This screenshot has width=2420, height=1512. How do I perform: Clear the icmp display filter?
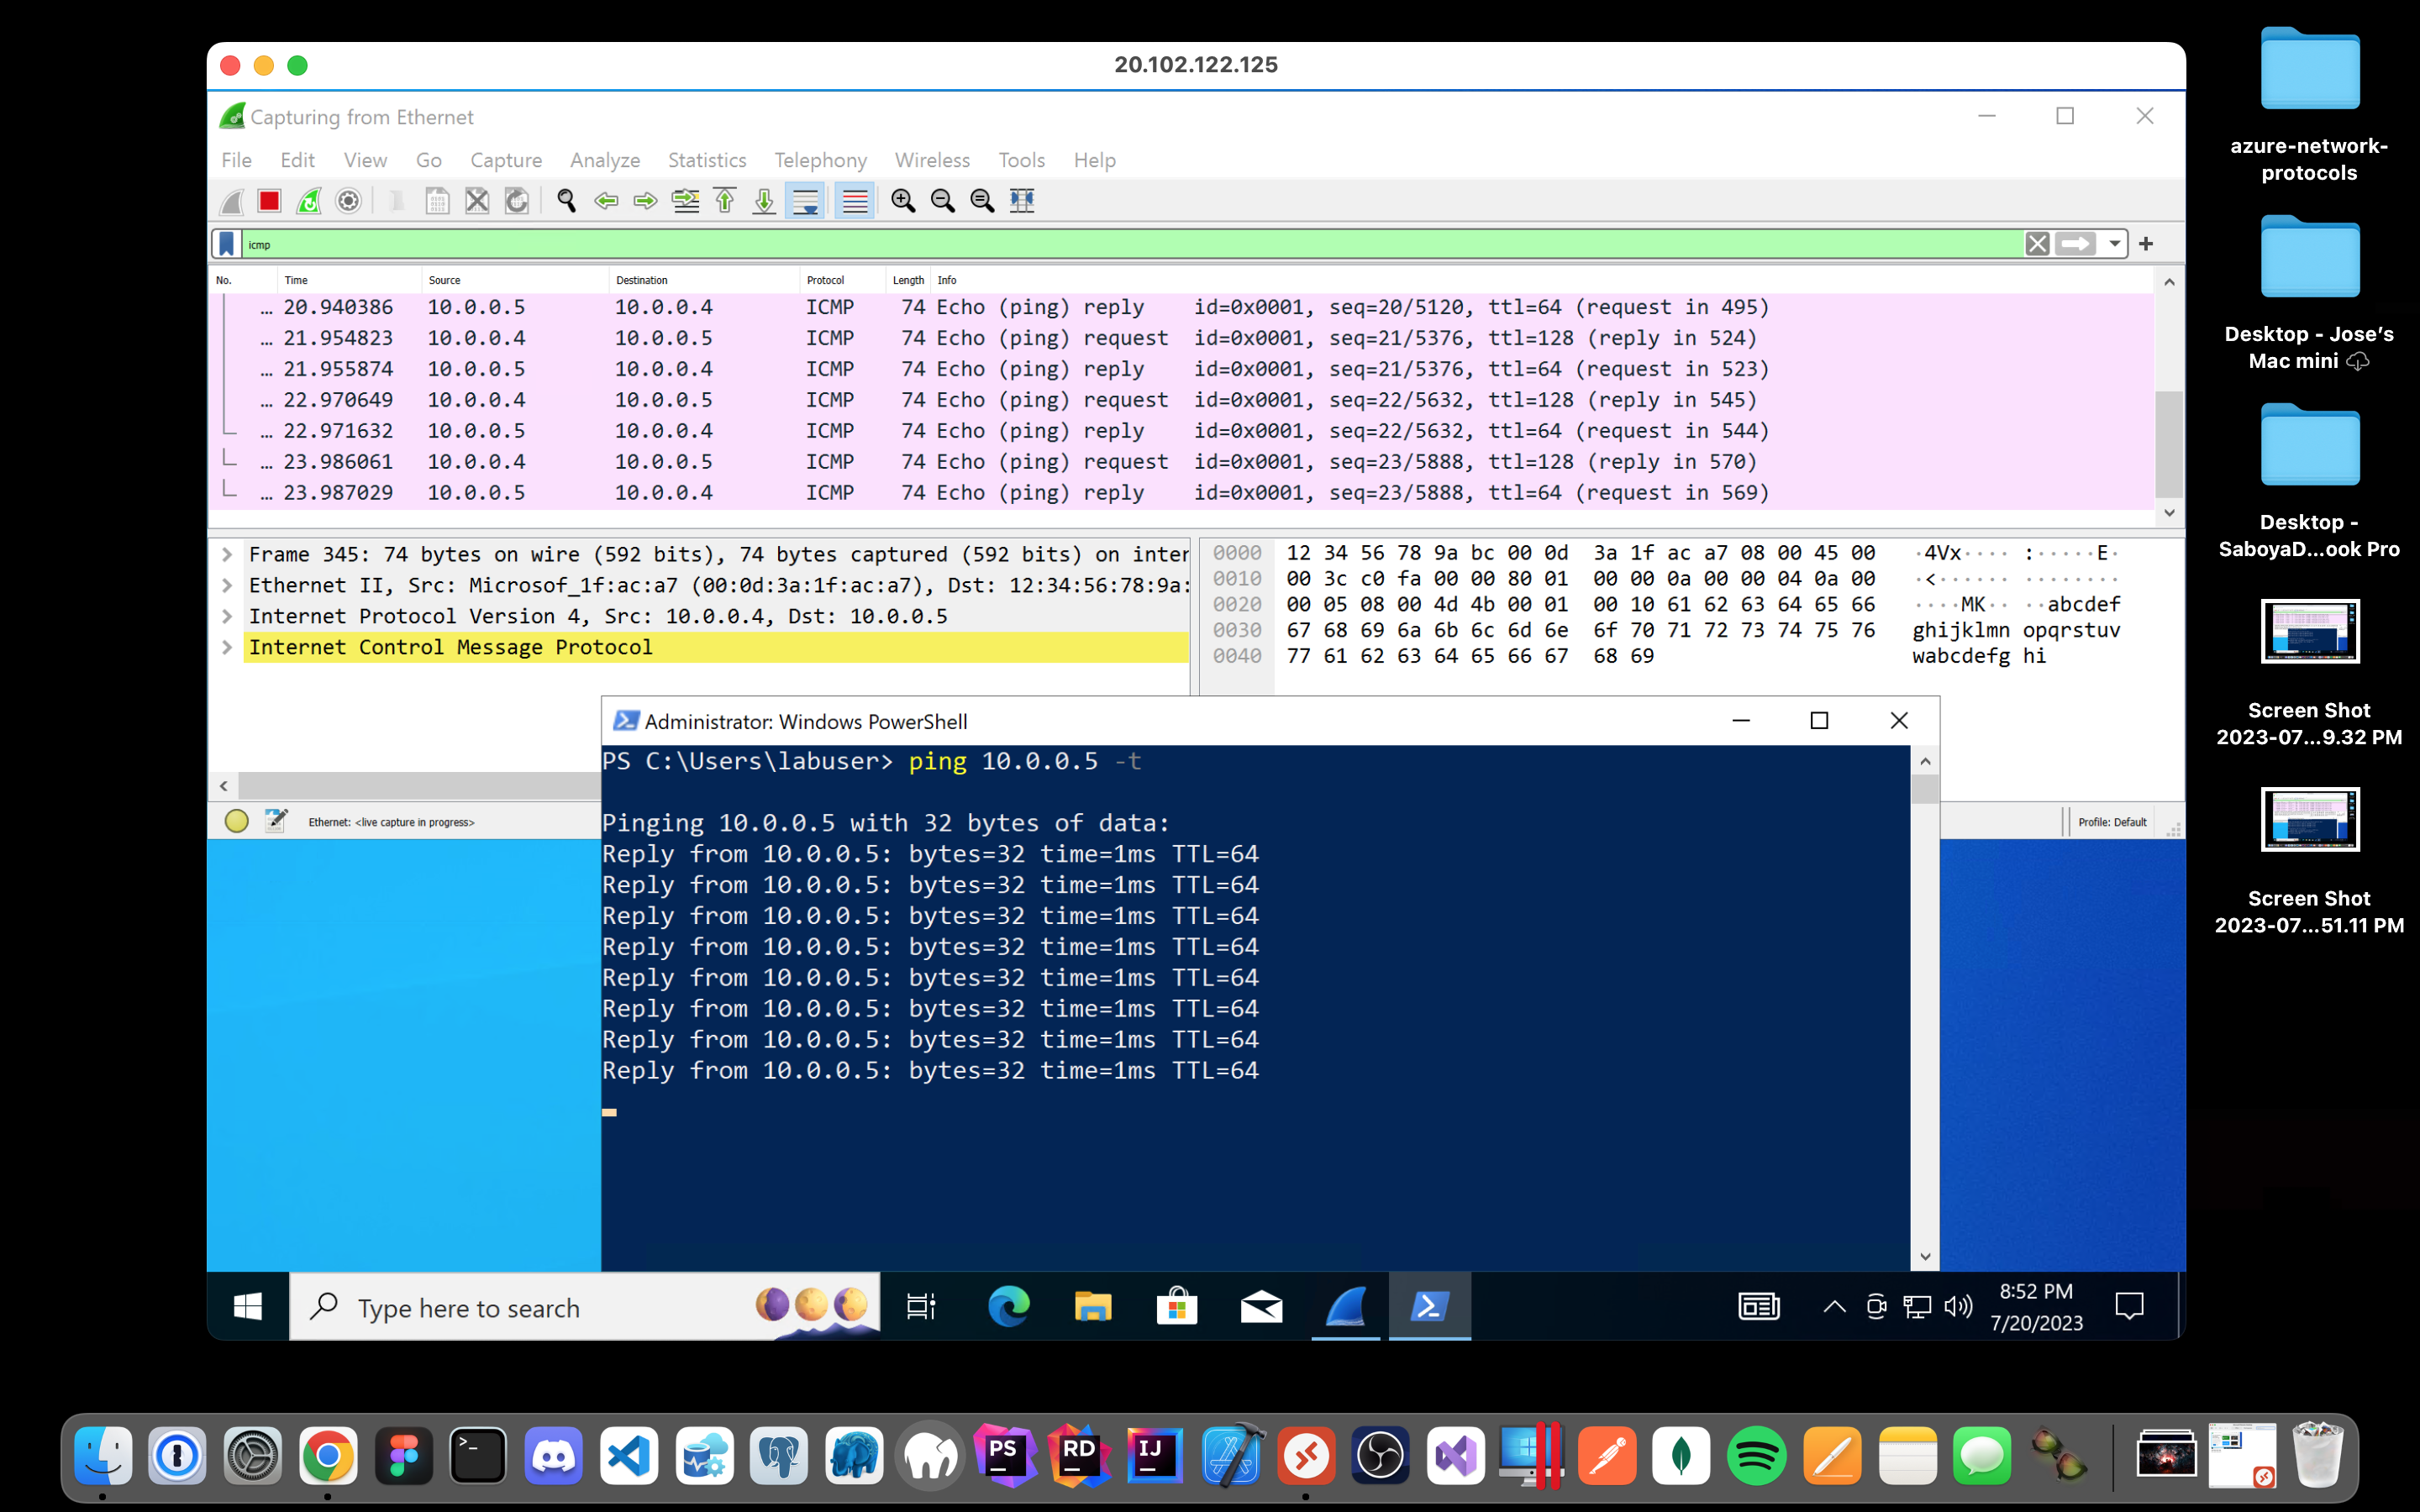pyautogui.click(x=2037, y=244)
